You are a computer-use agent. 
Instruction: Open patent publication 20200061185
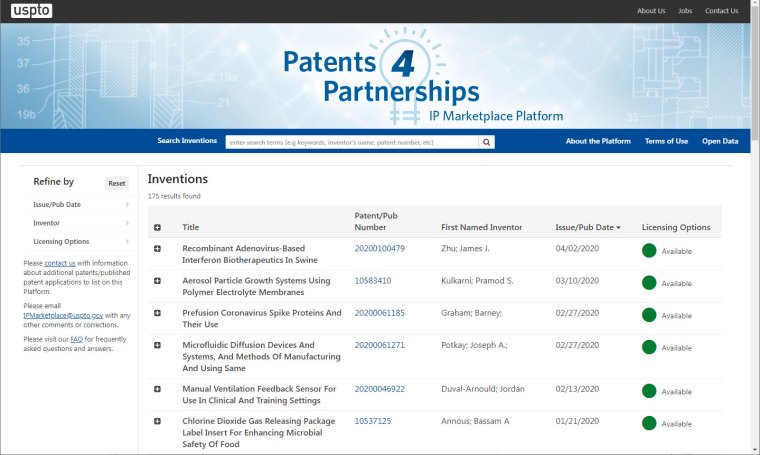(380, 313)
